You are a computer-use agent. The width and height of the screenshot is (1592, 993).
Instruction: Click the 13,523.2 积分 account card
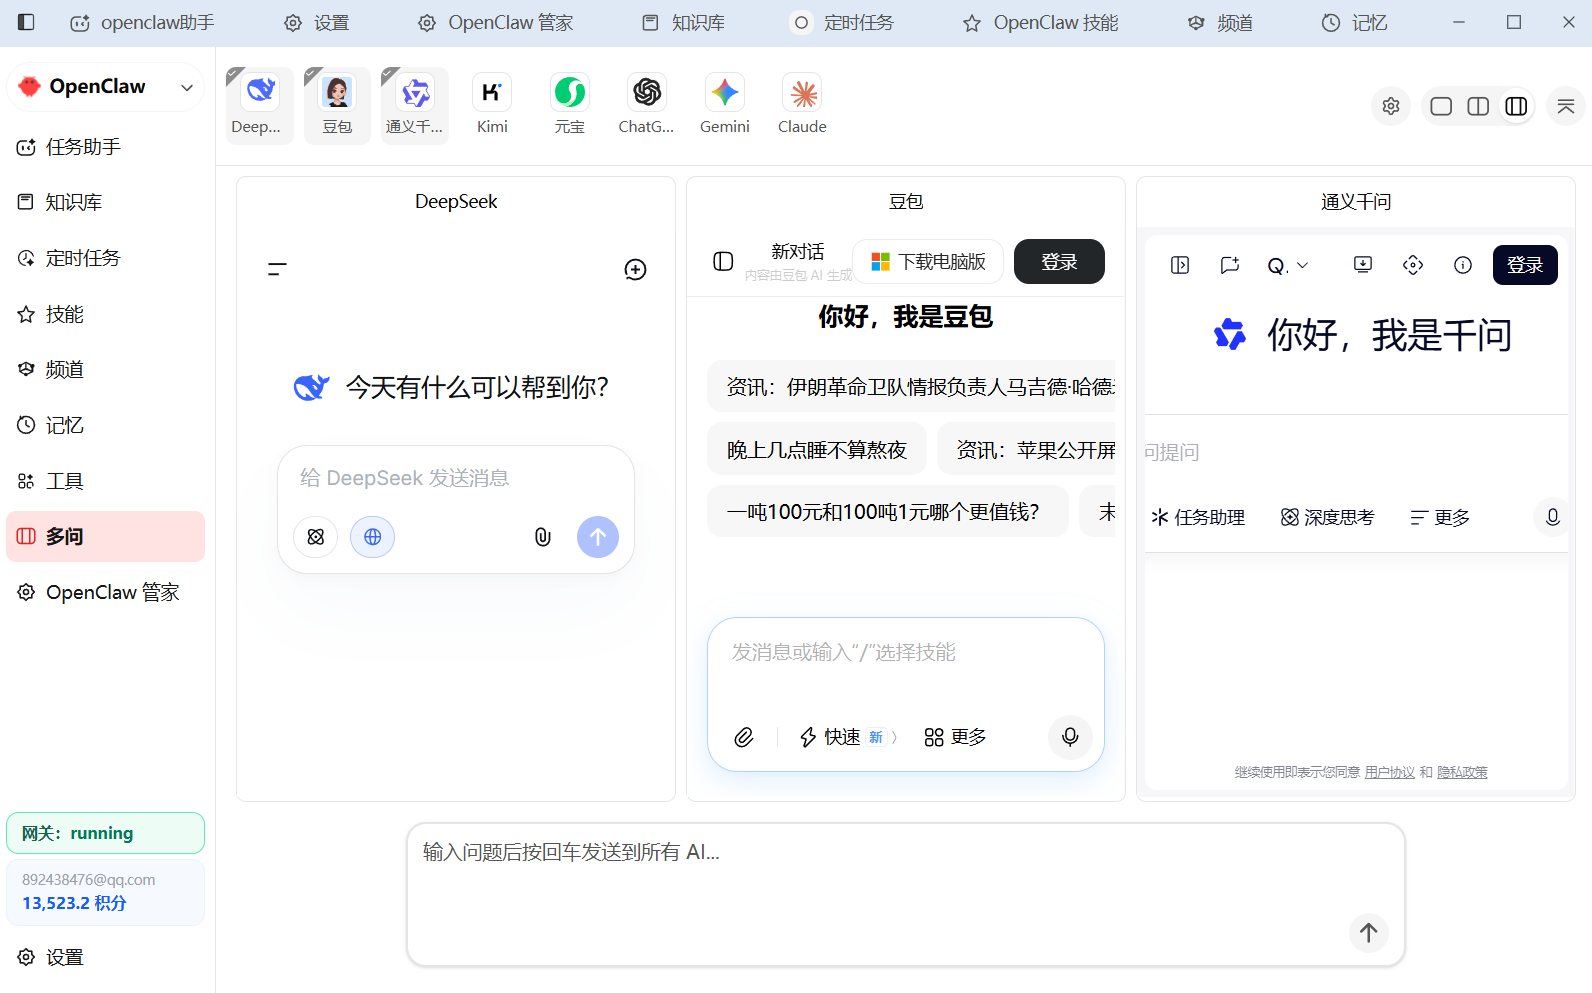pos(105,892)
